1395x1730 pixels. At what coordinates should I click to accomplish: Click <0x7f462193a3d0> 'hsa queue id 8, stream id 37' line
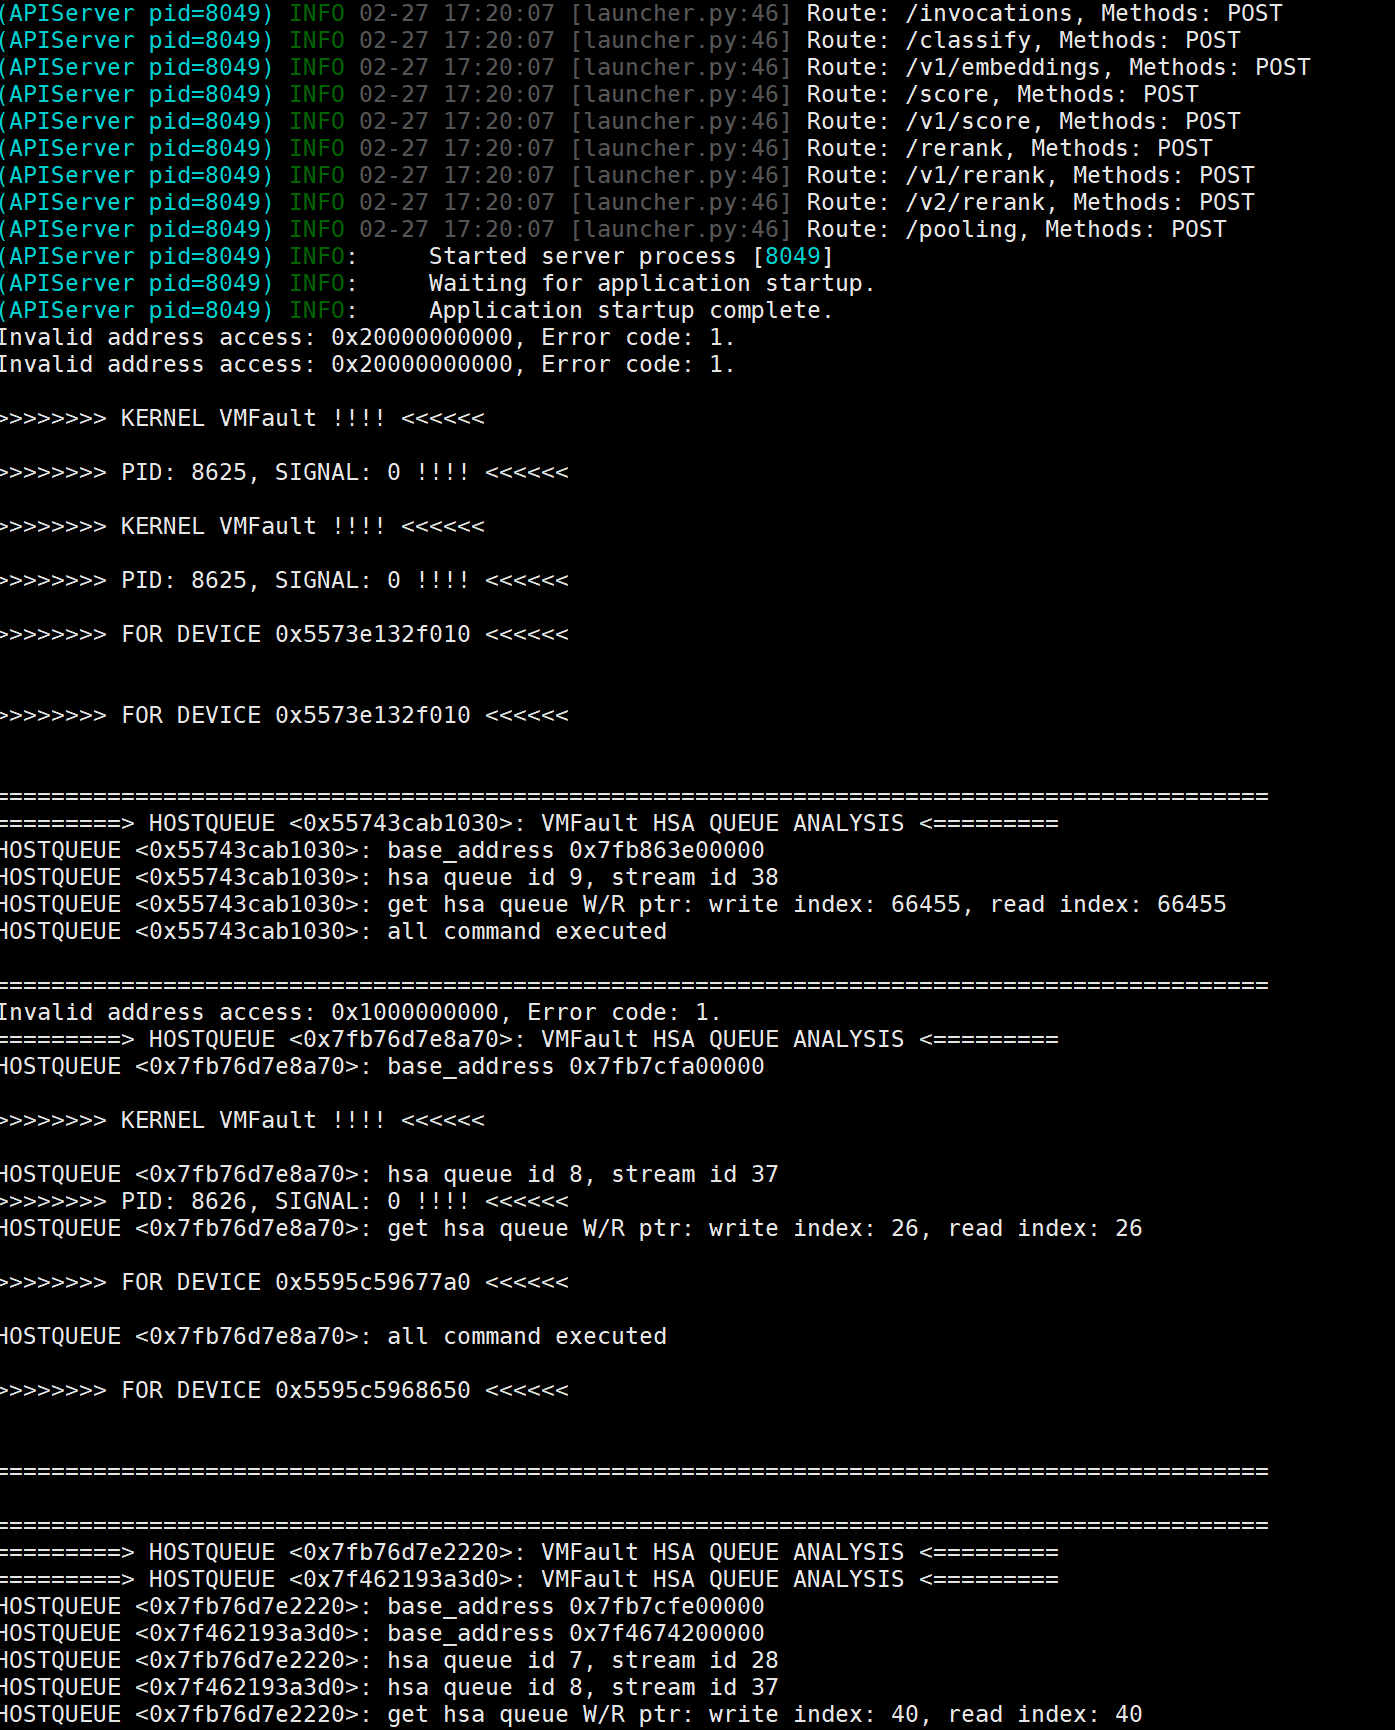[389, 1687]
